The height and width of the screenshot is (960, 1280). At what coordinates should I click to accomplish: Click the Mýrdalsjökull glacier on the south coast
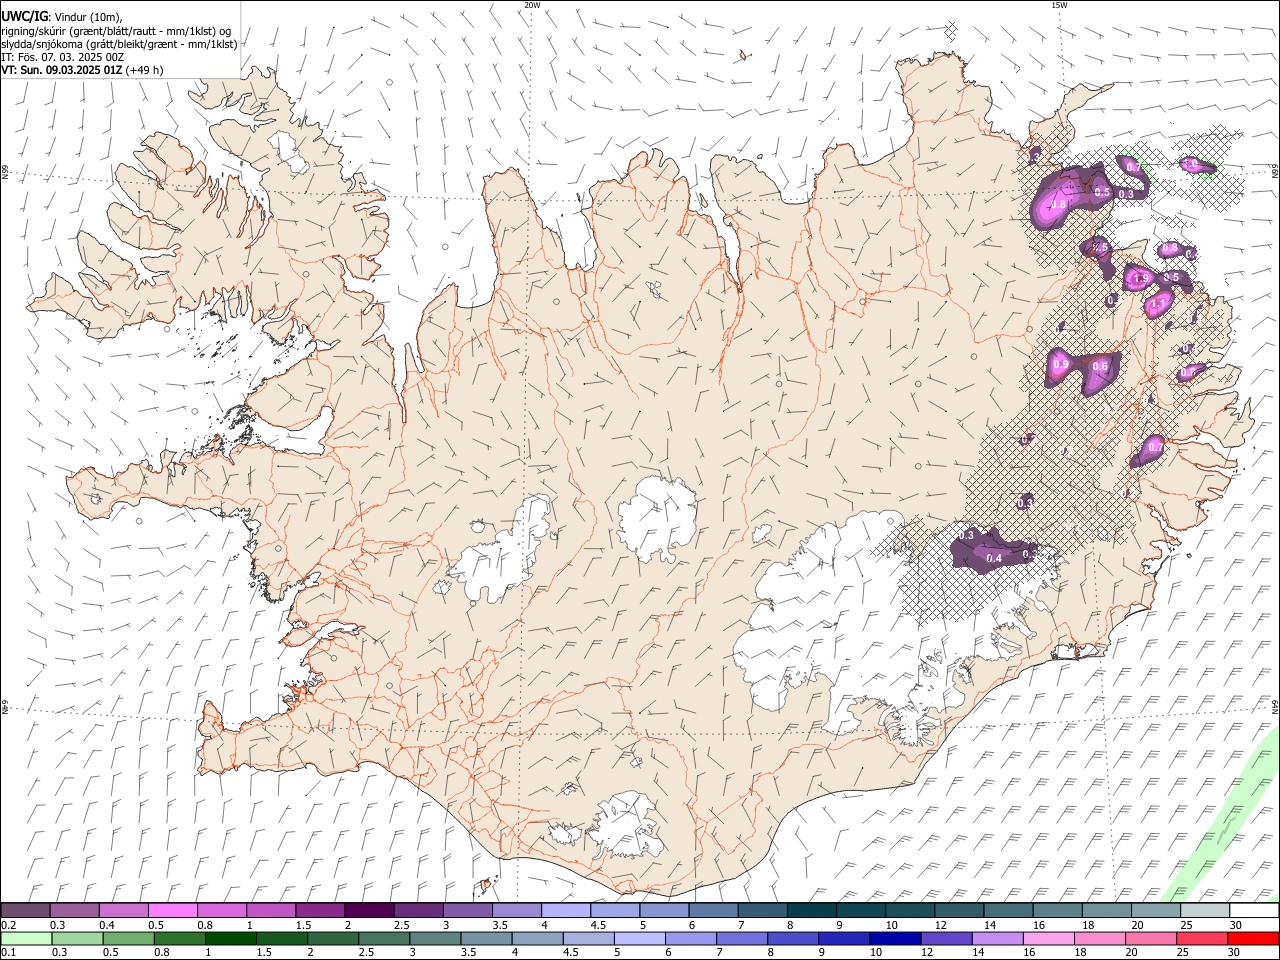[x=628, y=826]
